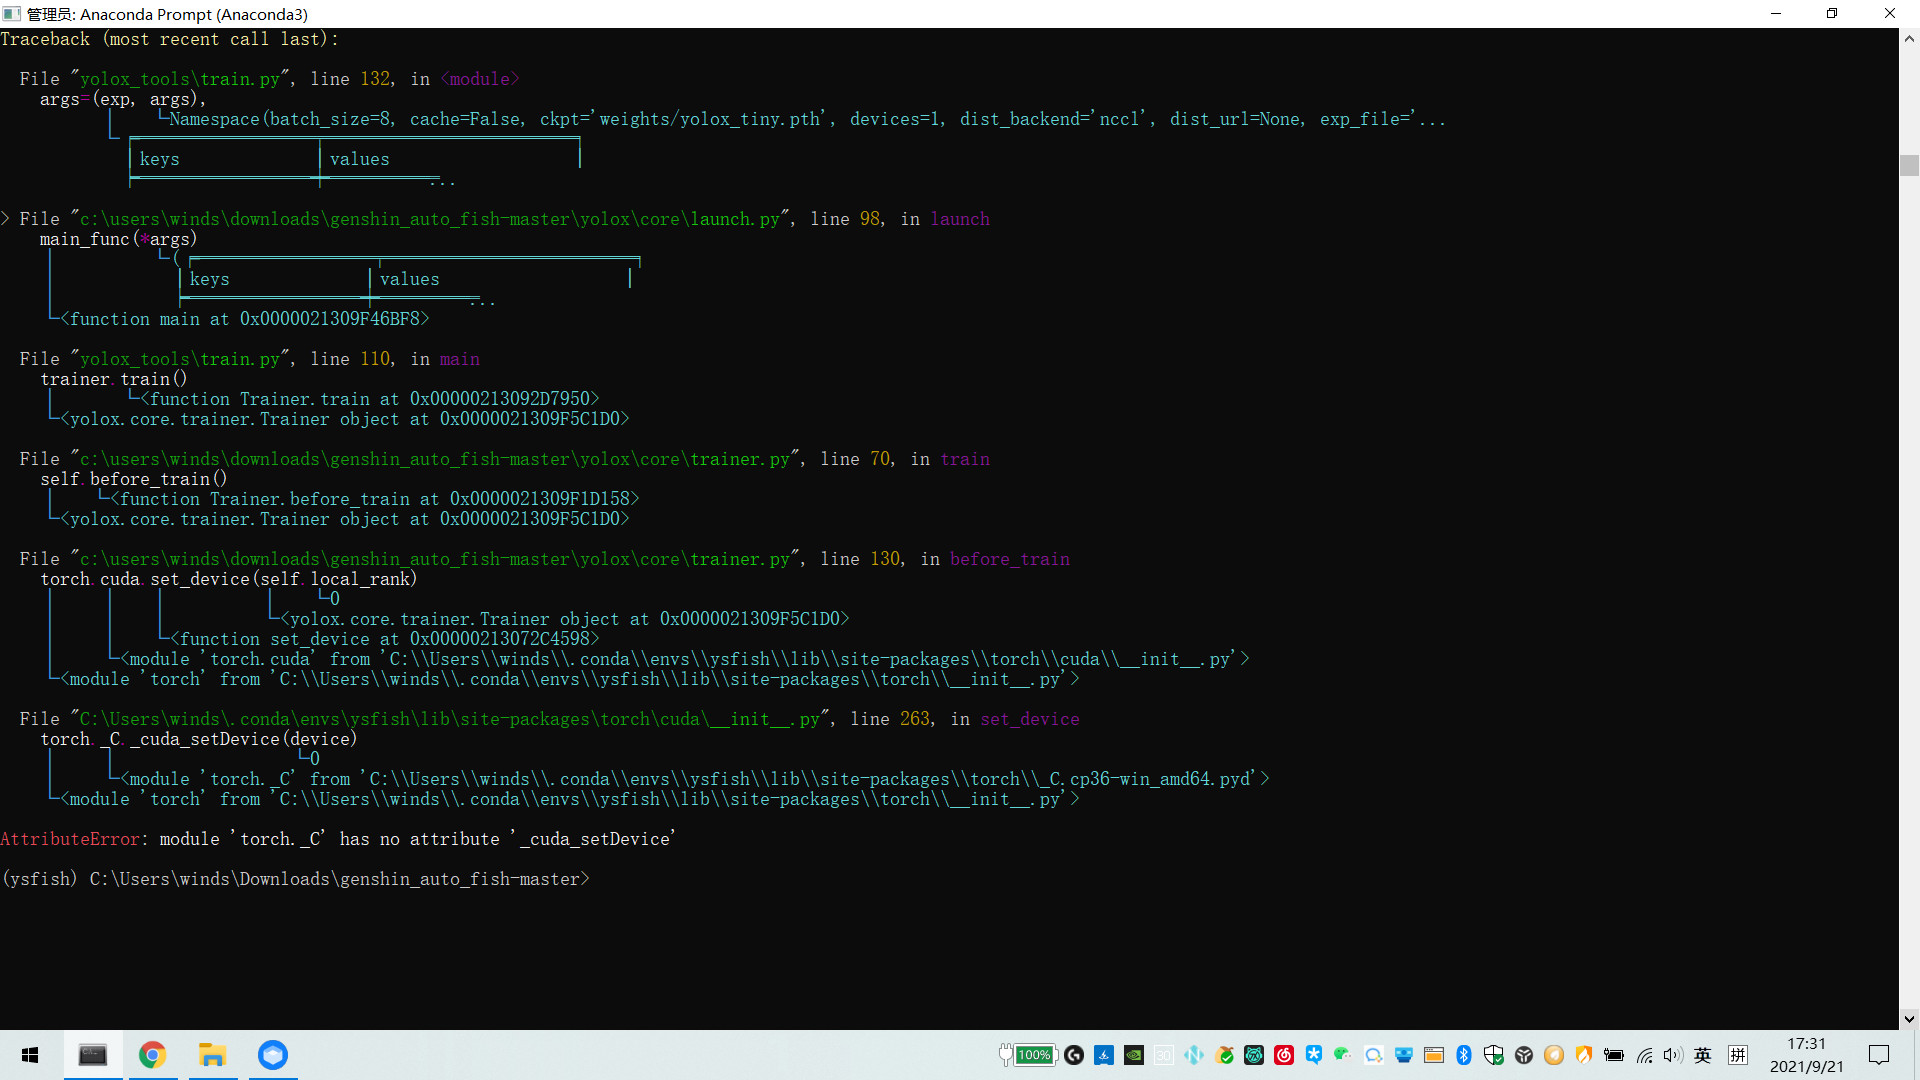1920x1080 pixels.
Task: Click the Wi-Fi network tray icon
Action: [x=1644, y=1055]
